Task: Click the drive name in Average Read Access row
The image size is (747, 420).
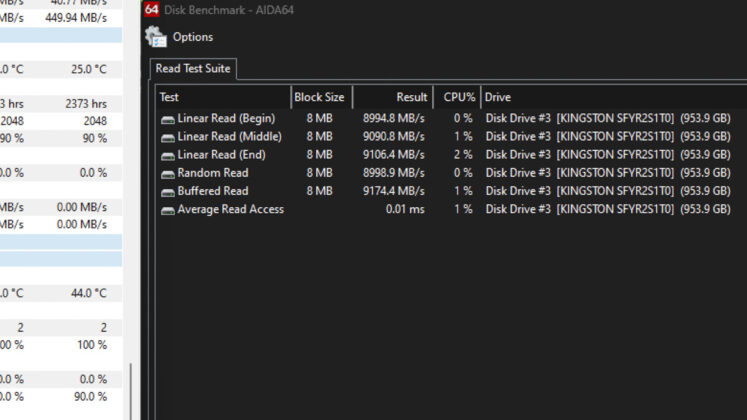Action: coord(608,209)
